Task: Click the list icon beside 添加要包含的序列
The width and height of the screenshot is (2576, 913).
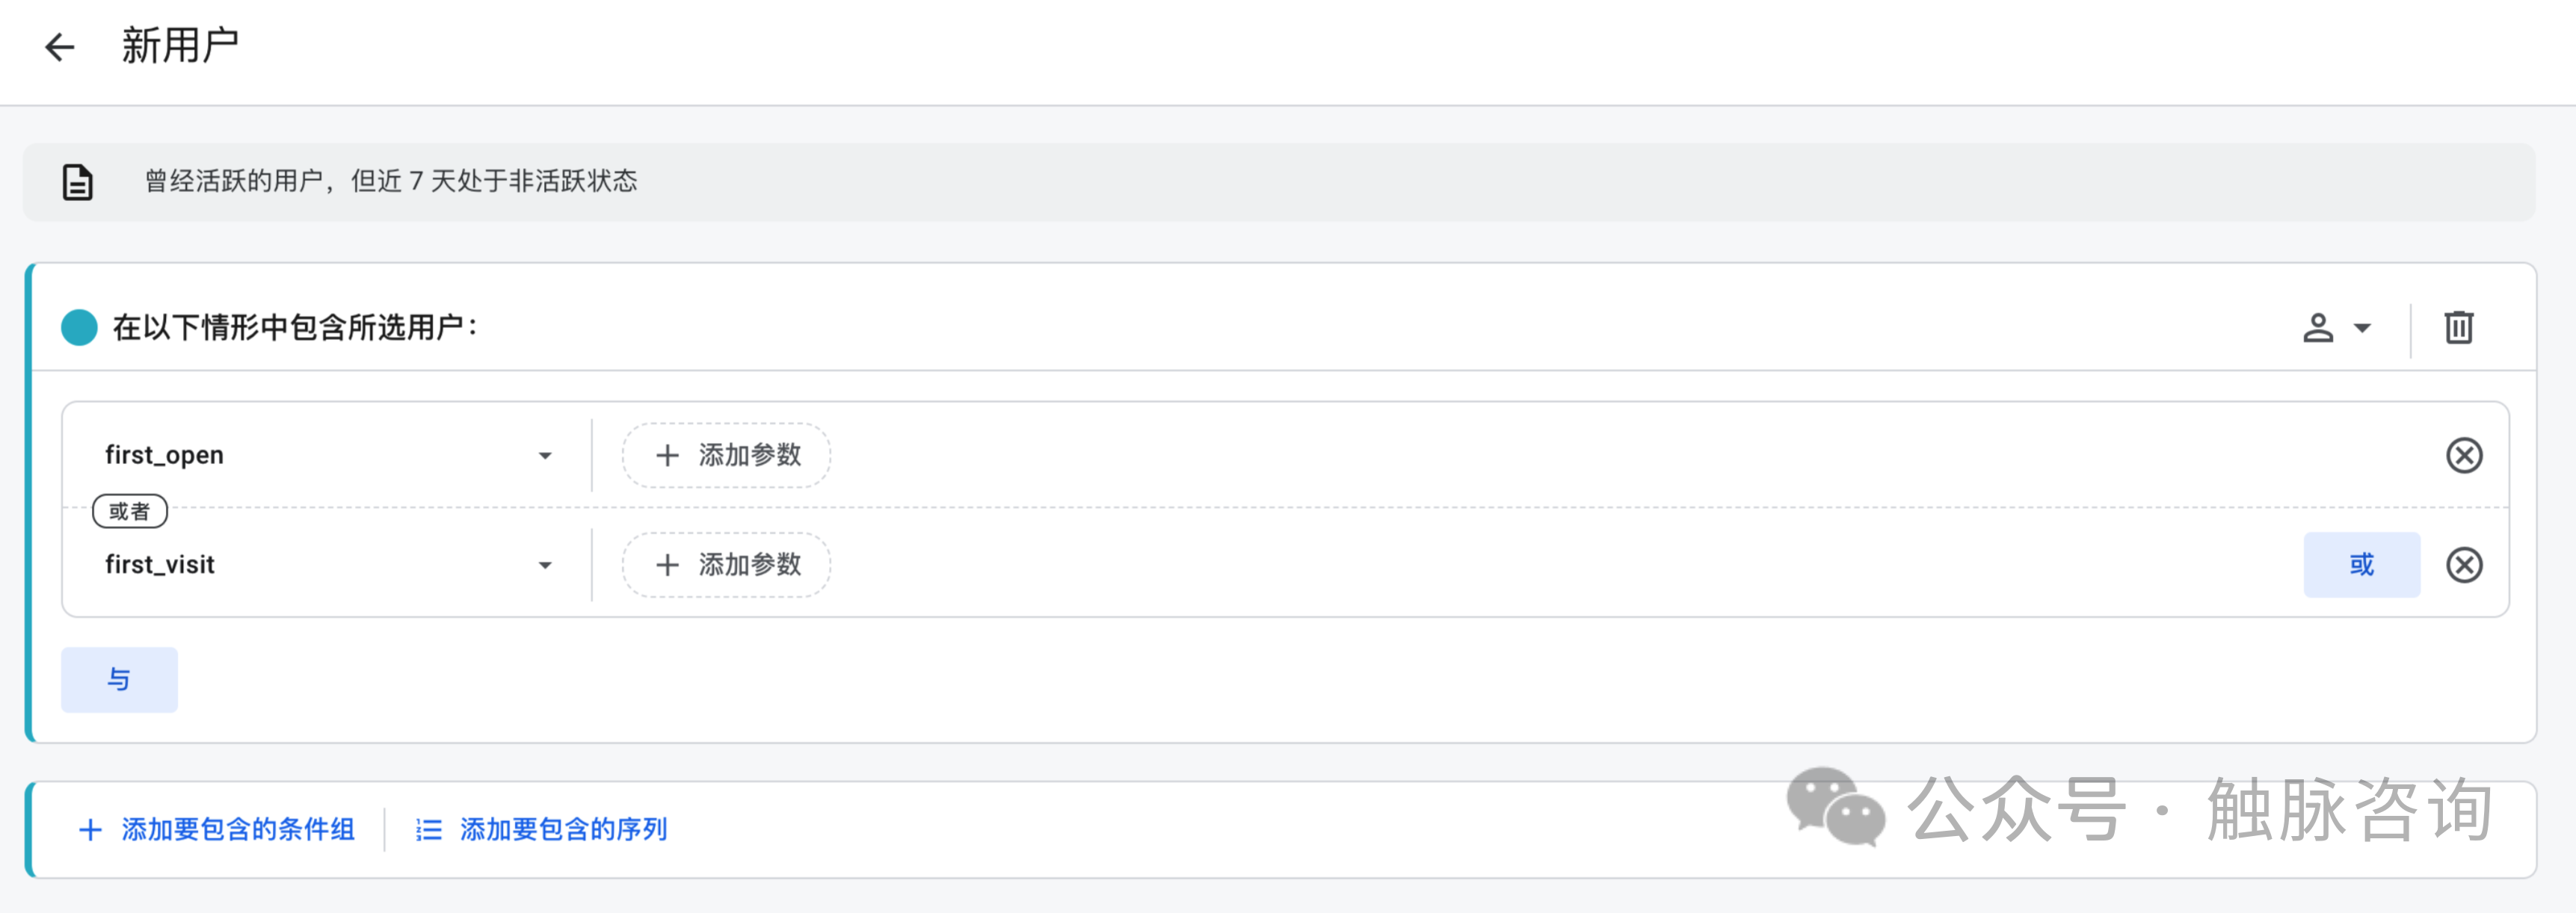Action: [x=429, y=830]
